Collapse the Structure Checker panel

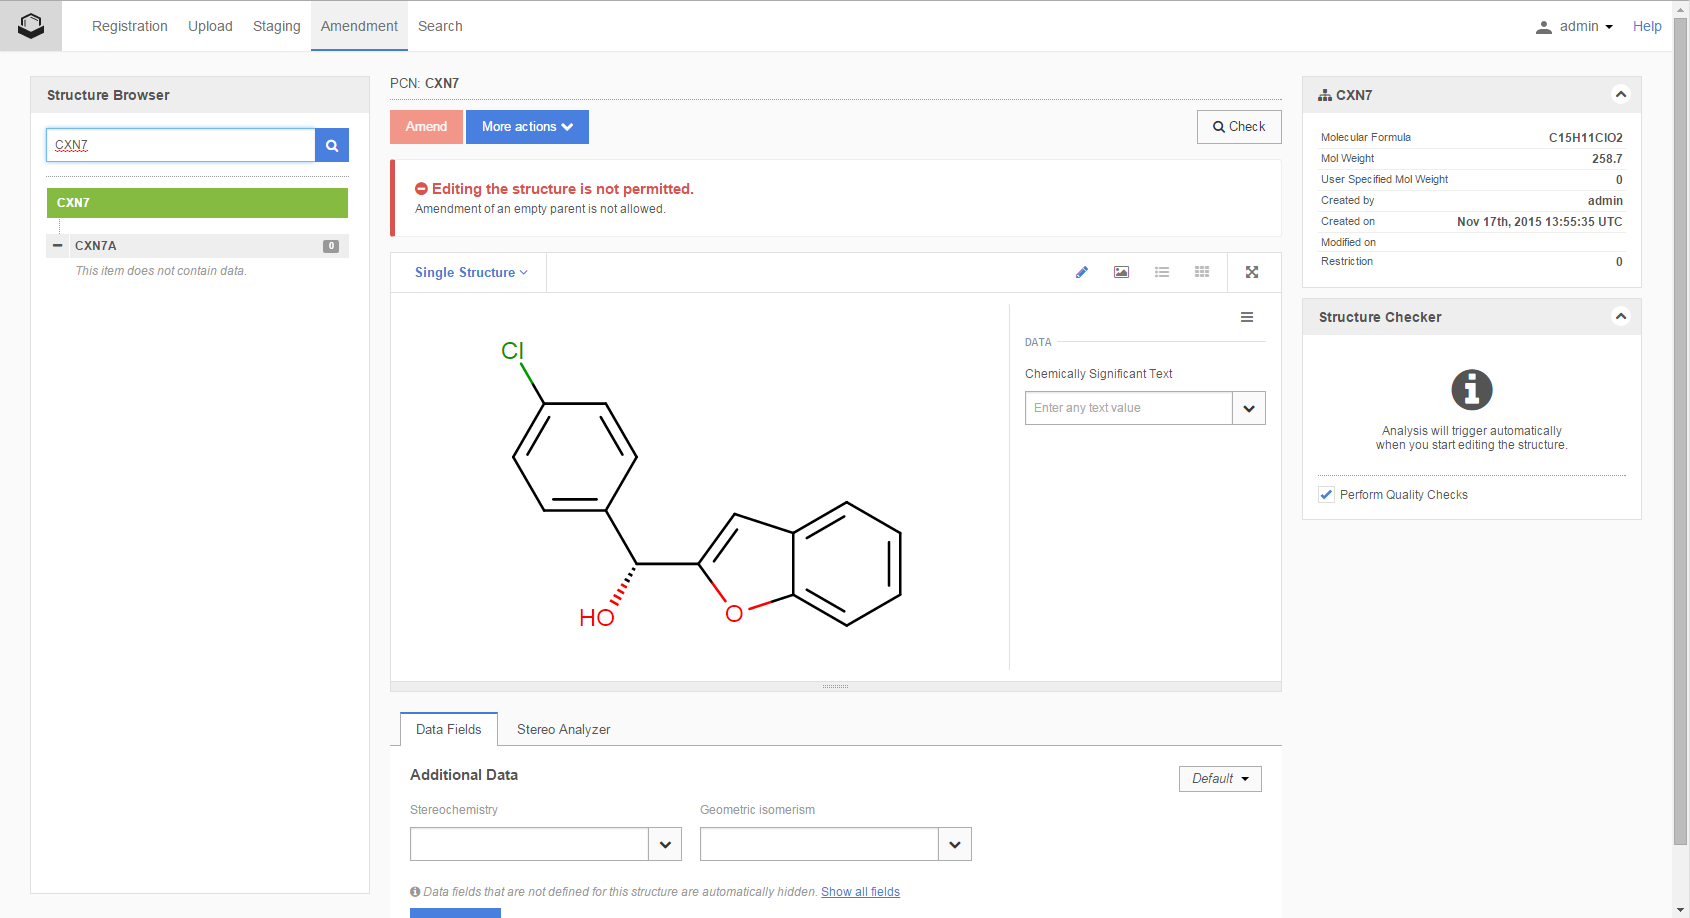(1620, 317)
